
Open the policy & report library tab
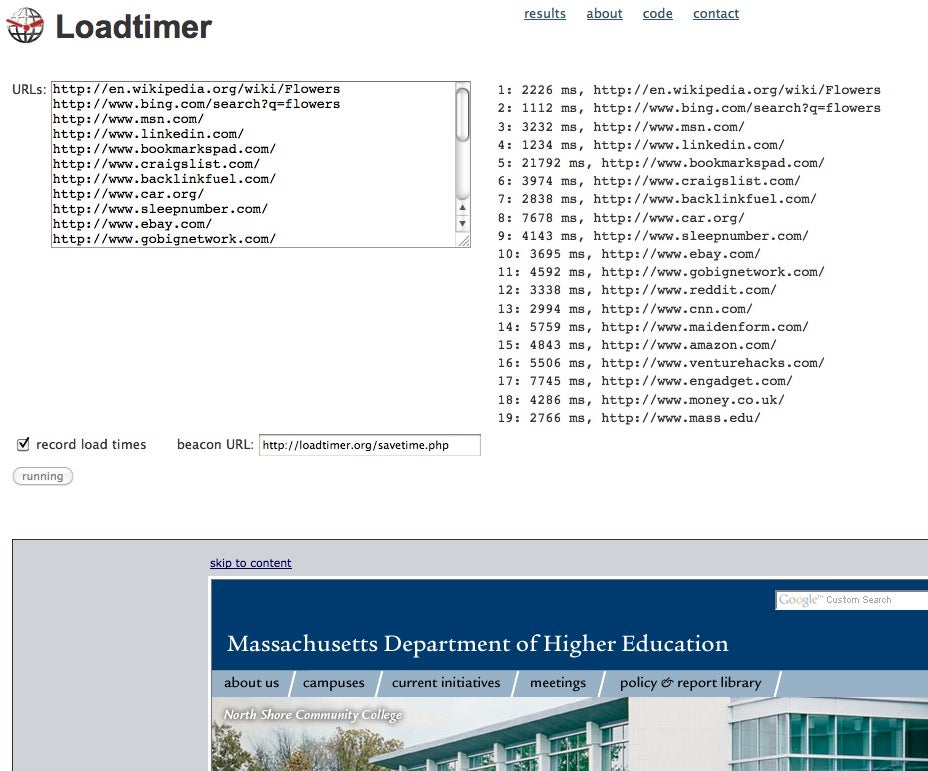(x=690, y=683)
